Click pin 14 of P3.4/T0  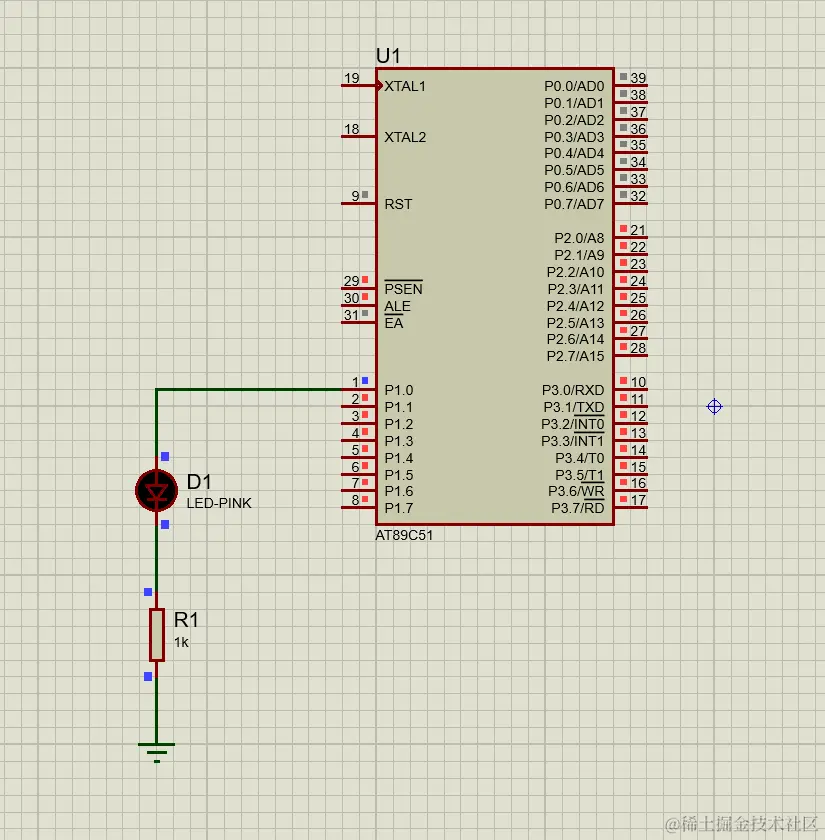coord(631,458)
